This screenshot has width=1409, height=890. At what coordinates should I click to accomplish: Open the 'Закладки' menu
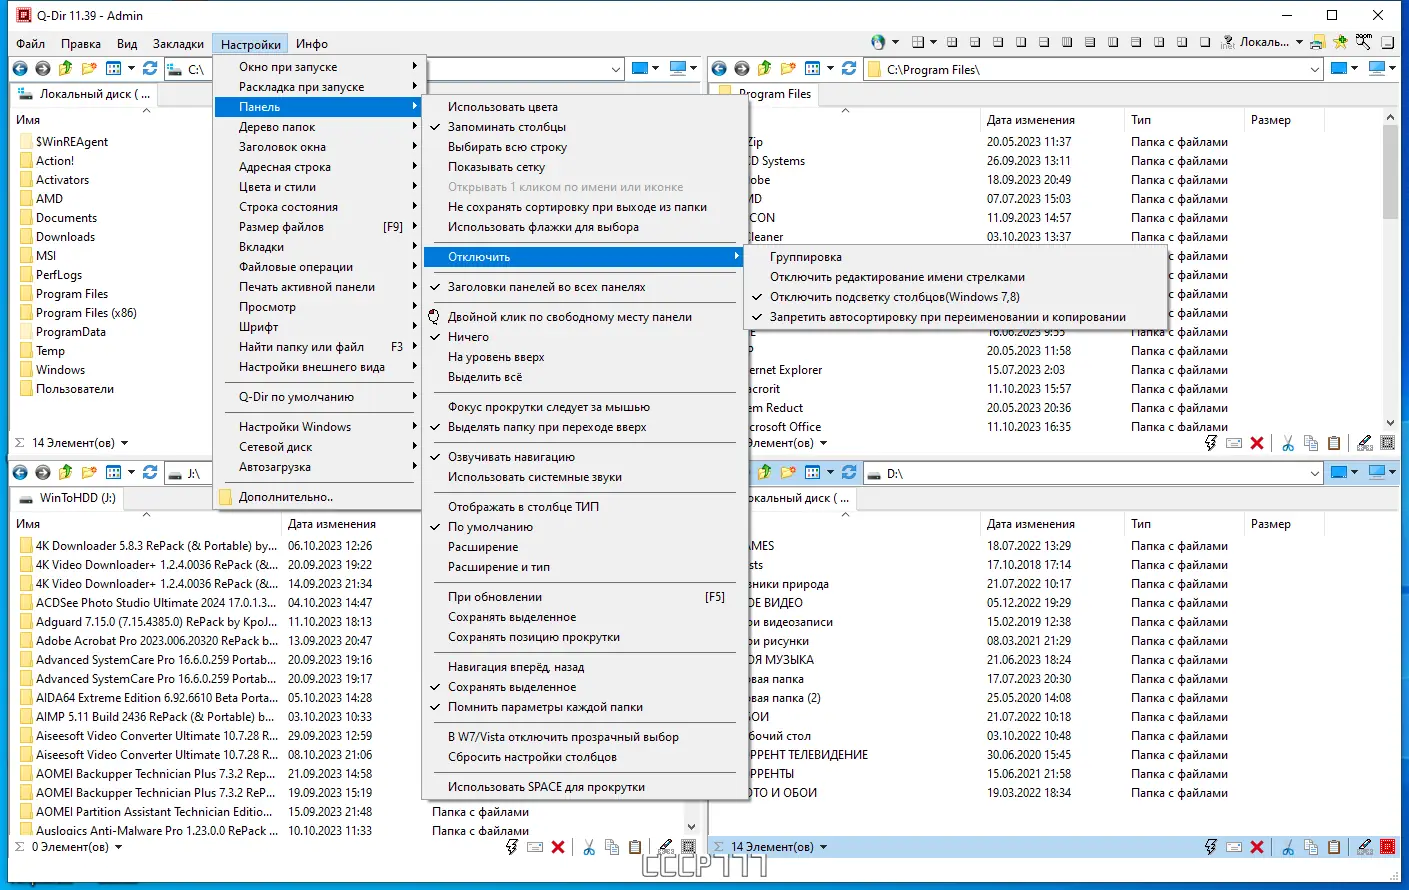point(178,44)
